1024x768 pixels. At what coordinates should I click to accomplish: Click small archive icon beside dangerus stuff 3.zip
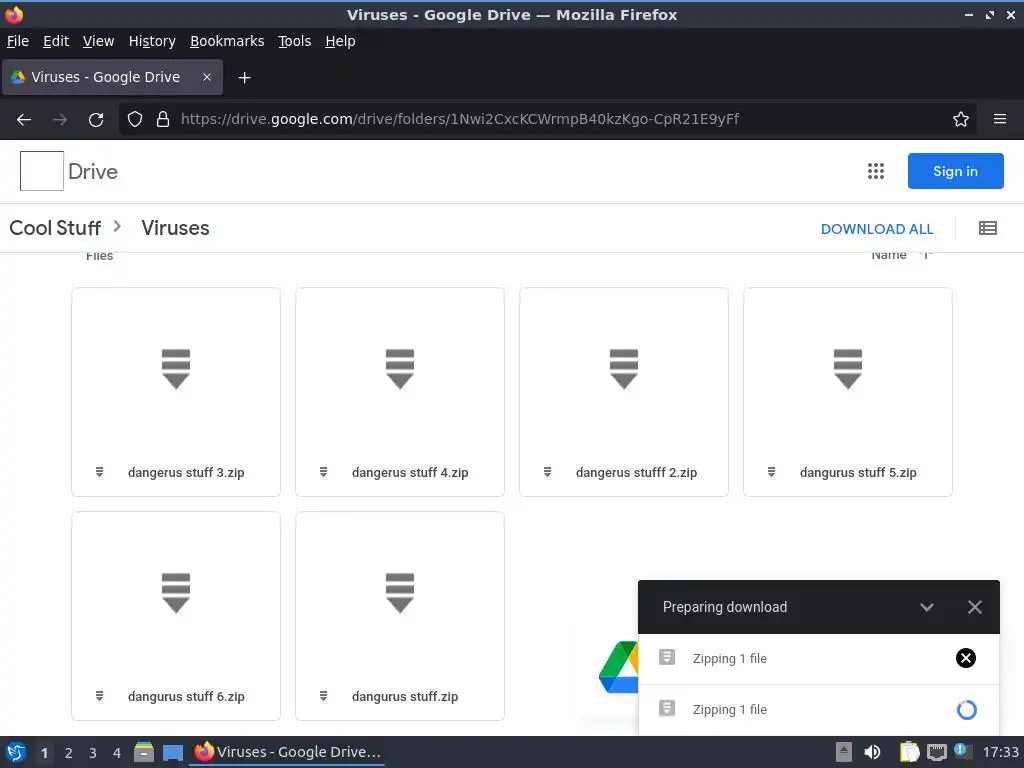[99, 472]
